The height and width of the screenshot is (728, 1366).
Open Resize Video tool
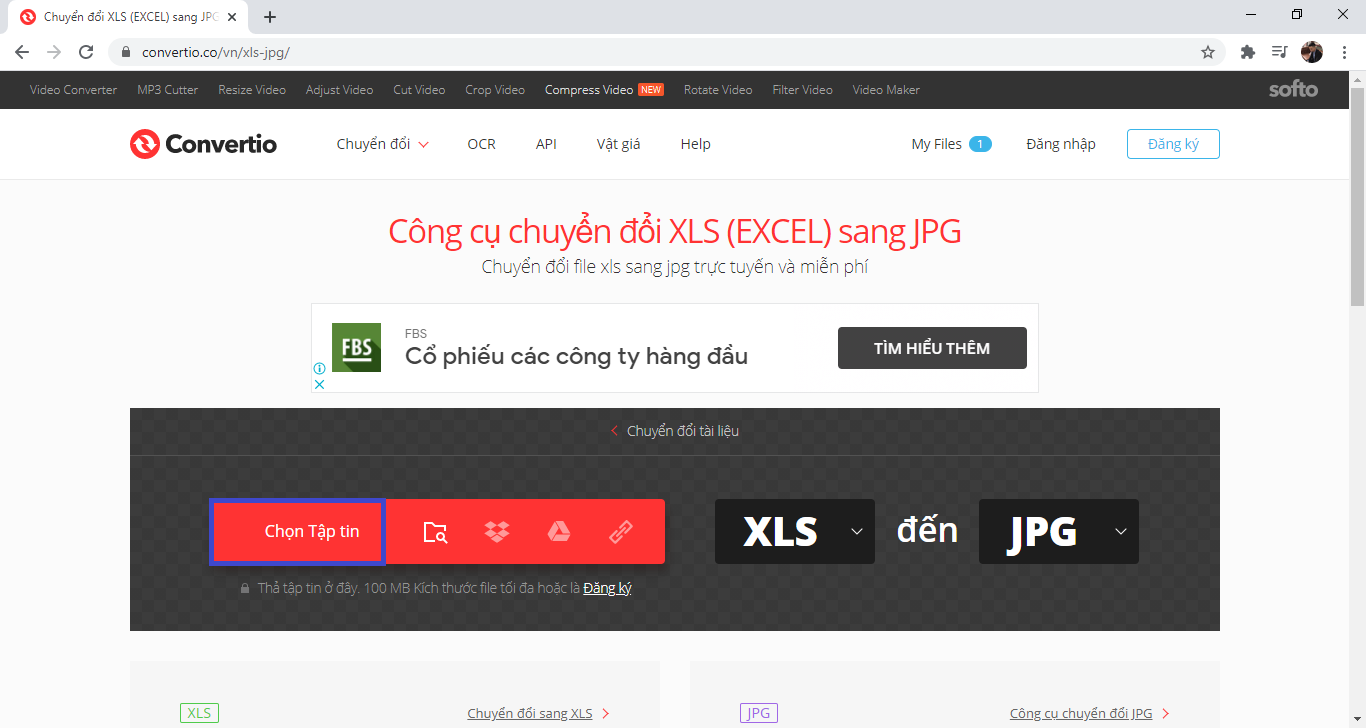point(252,90)
